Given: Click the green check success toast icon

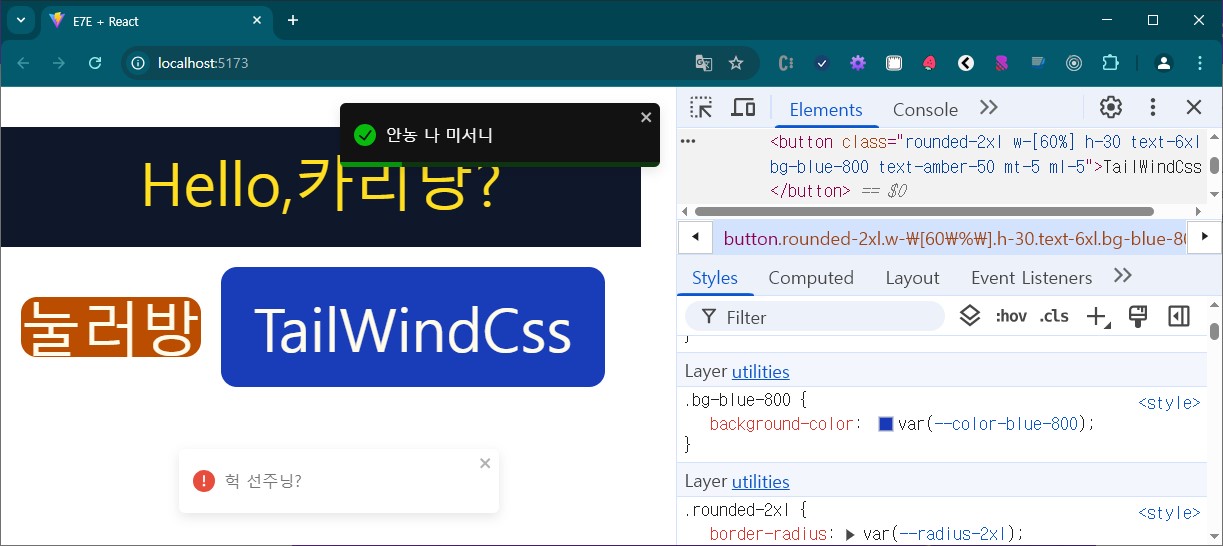Looking at the screenshot, I should pyautogui.click(x=365, y=135).
